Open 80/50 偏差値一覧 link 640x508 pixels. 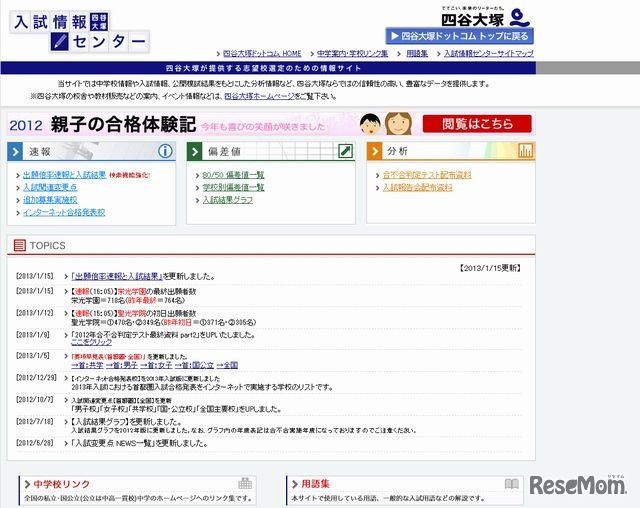(x=233, y=175)
